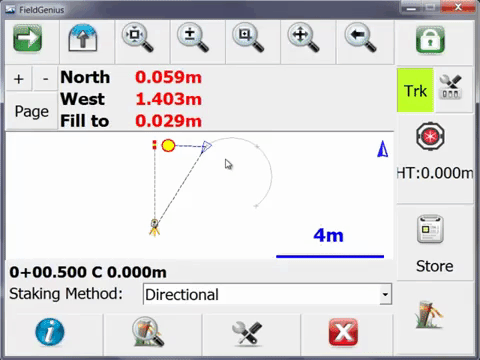Activate the zoom window magnifier tool
Image resolution: width=480 pixels, height=360 pixels.
(x=249, y=38)
